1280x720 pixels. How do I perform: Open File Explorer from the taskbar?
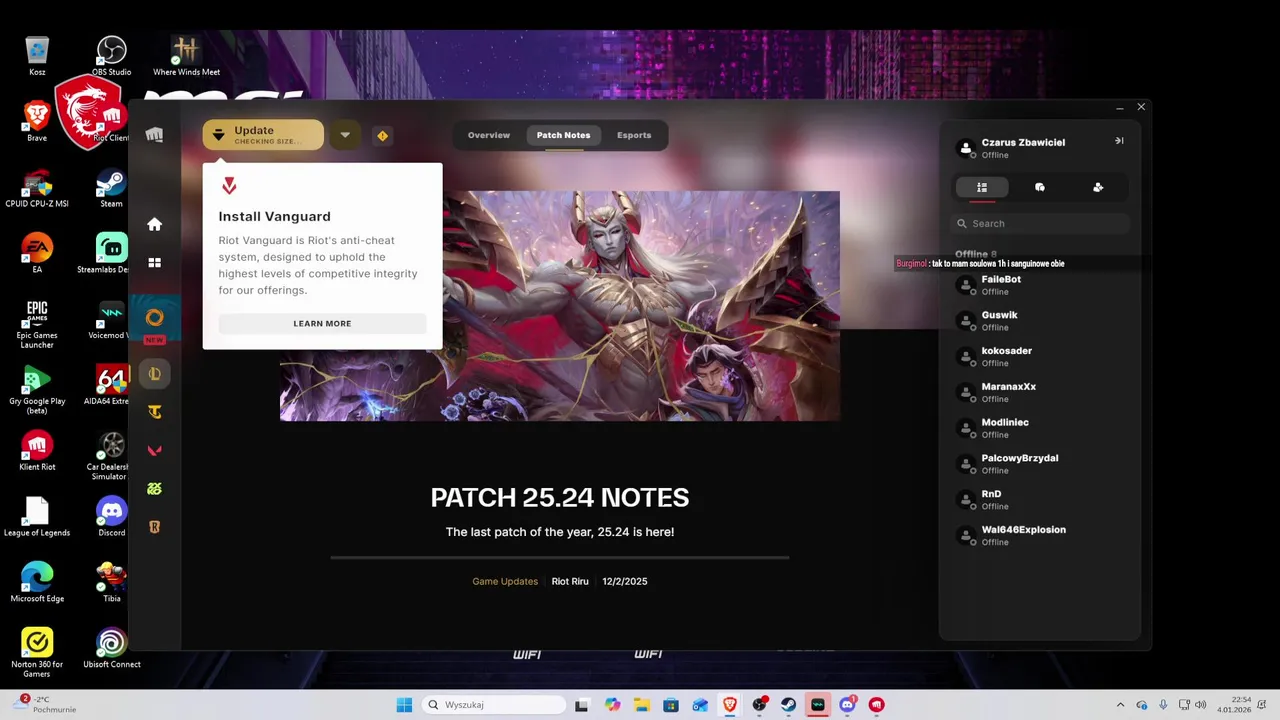pos(641,705)
